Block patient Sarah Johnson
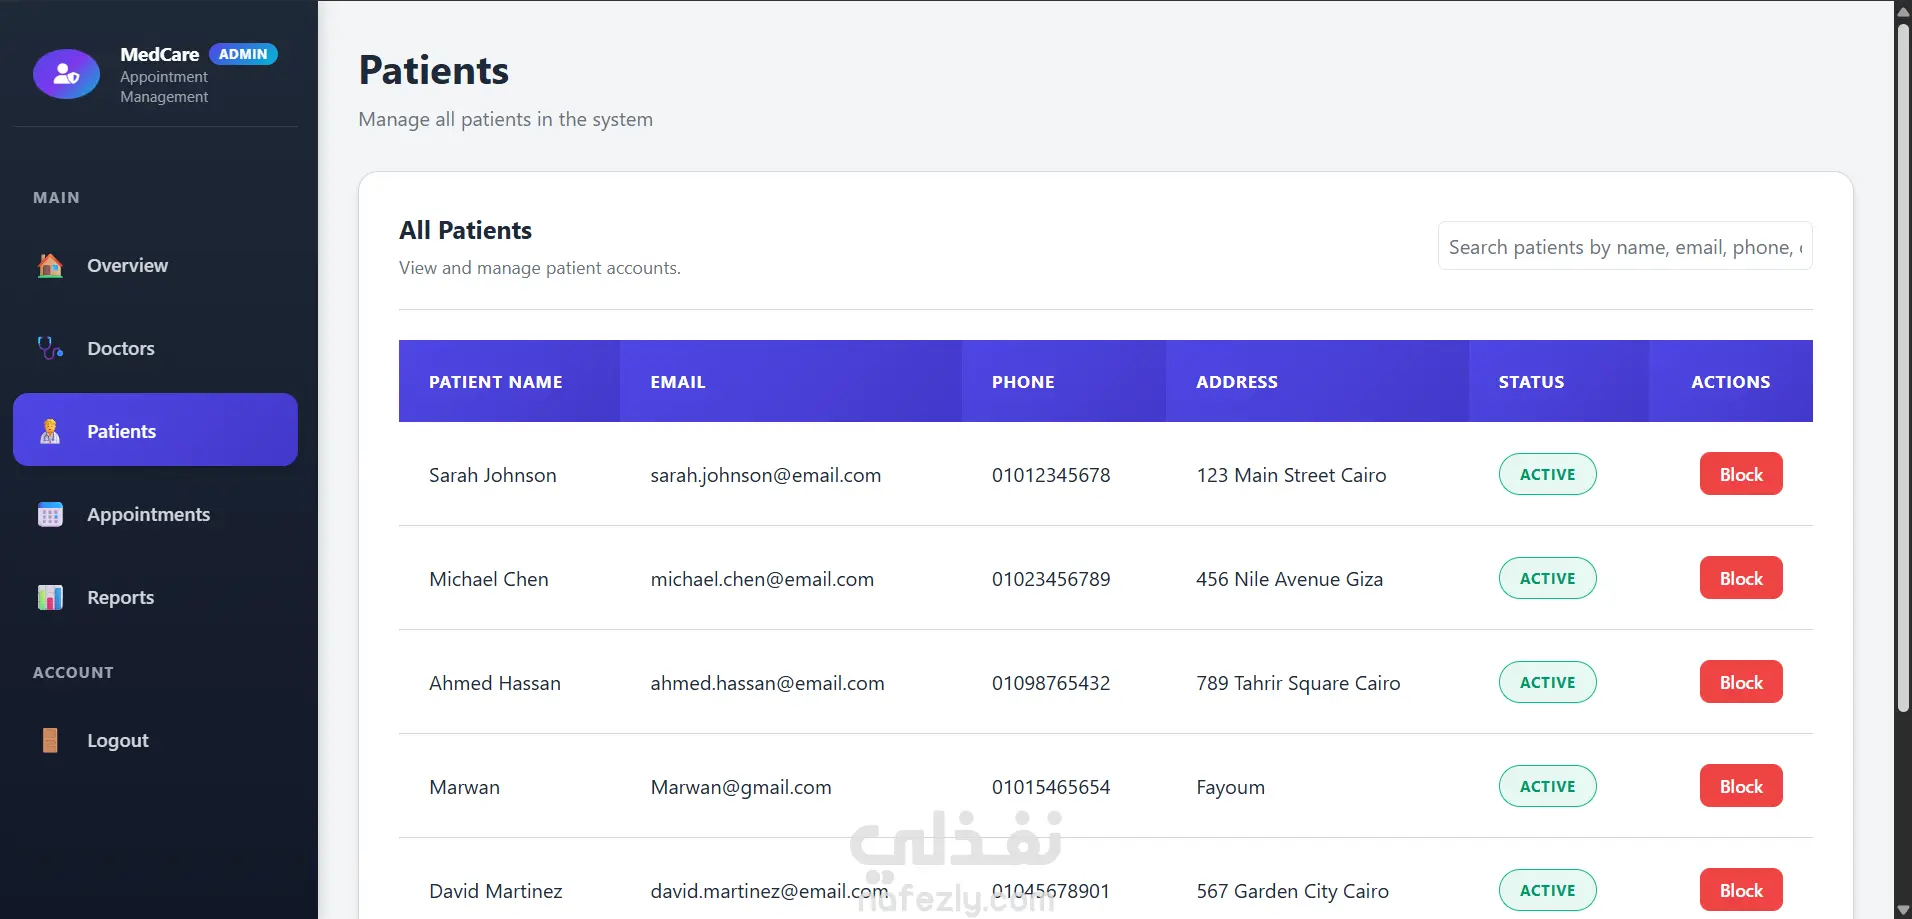This screenshot has height=919, width=1912. (x=1740, y=475)
